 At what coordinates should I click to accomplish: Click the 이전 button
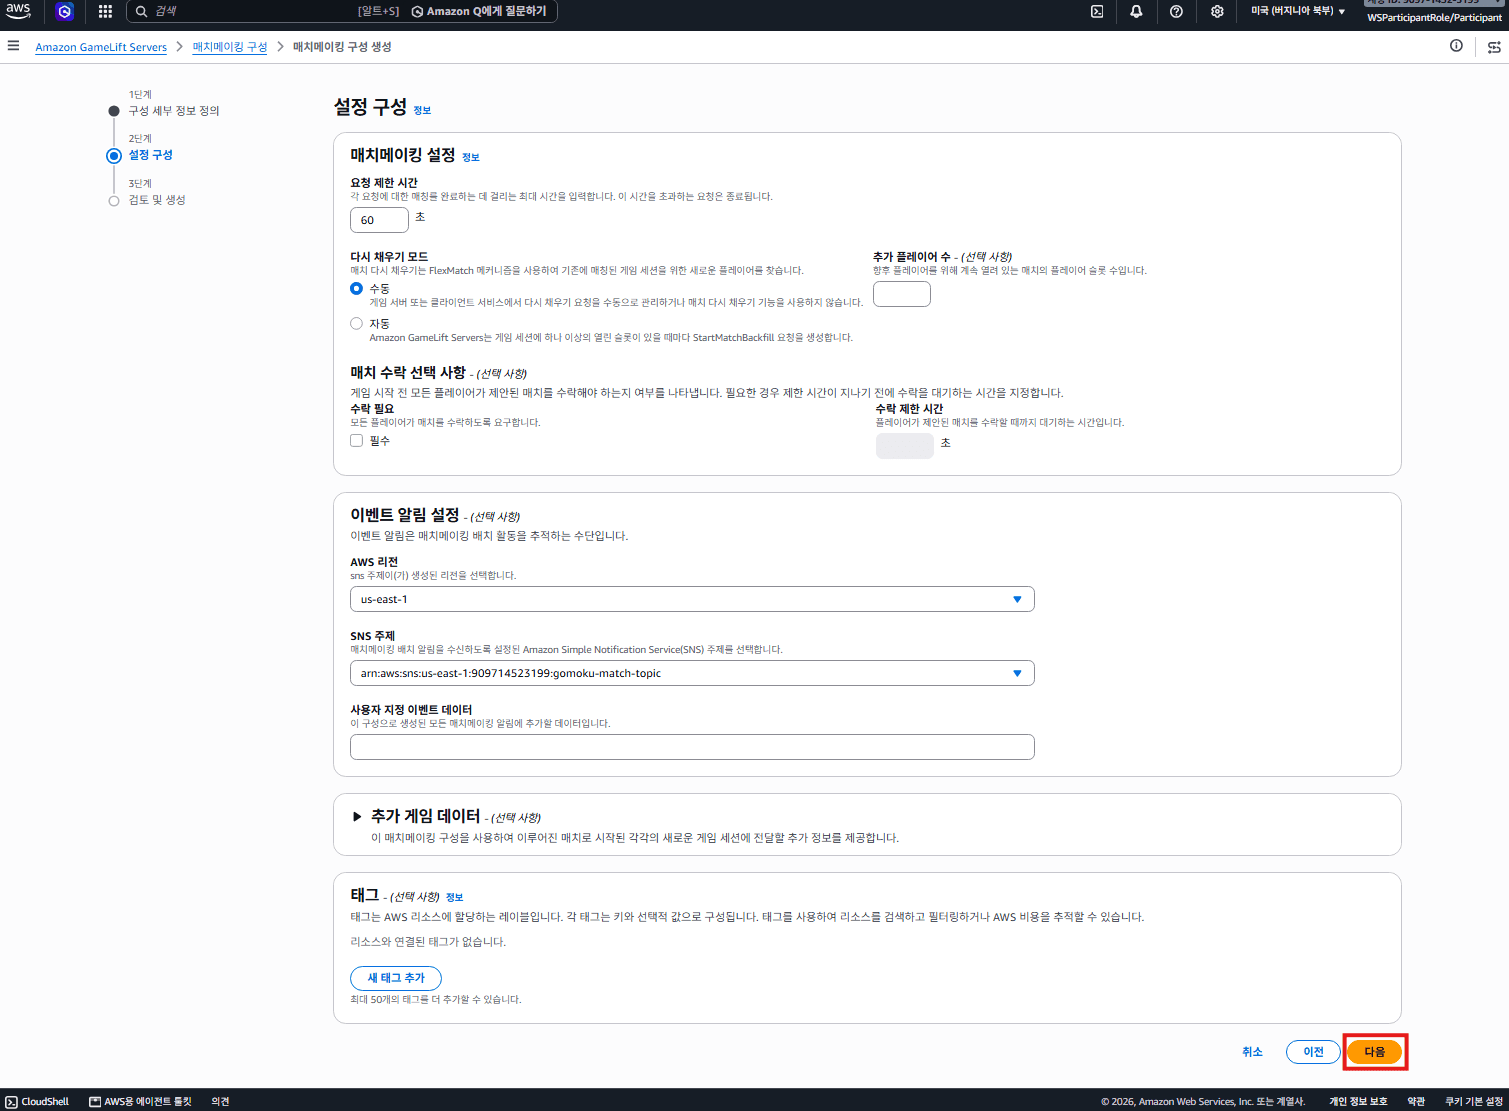(1313, 1052)
